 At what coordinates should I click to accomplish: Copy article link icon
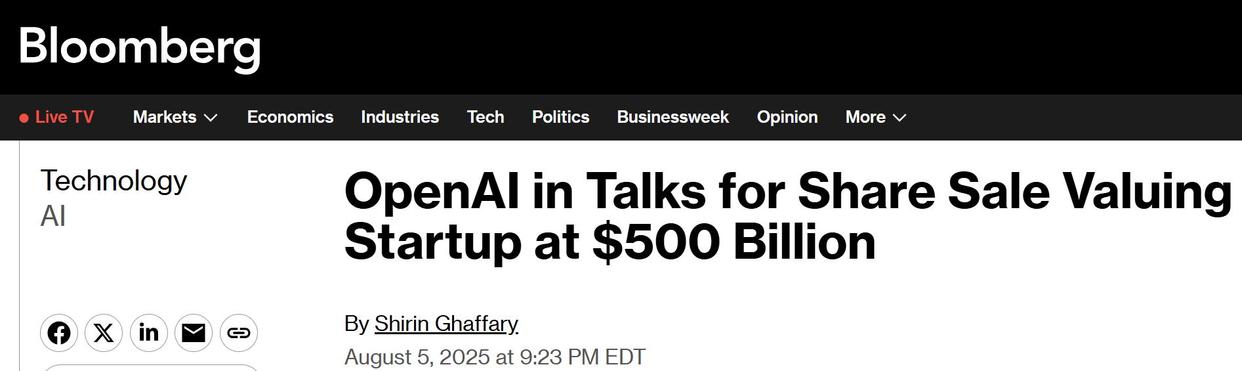[238, 332]
